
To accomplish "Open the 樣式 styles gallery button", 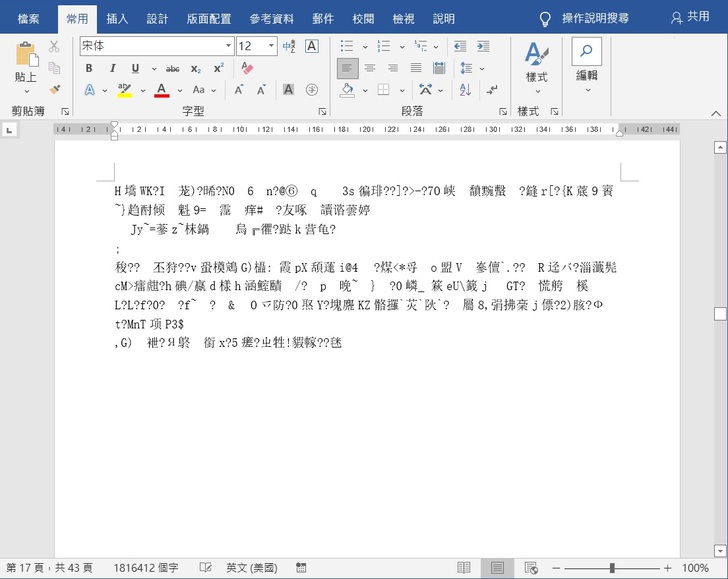I will 536,62.
